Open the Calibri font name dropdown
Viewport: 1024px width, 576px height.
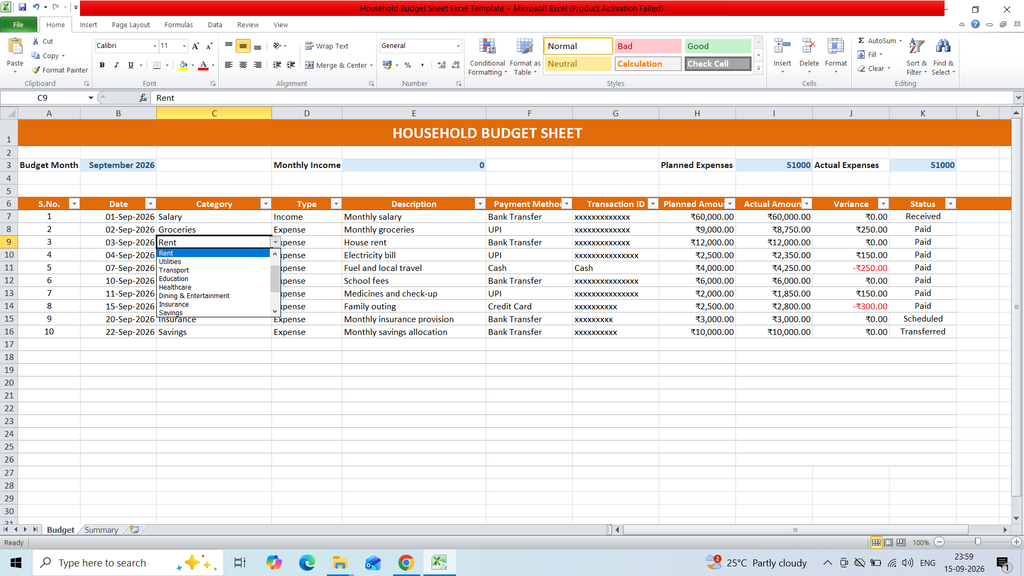click(x=155, y=46)
